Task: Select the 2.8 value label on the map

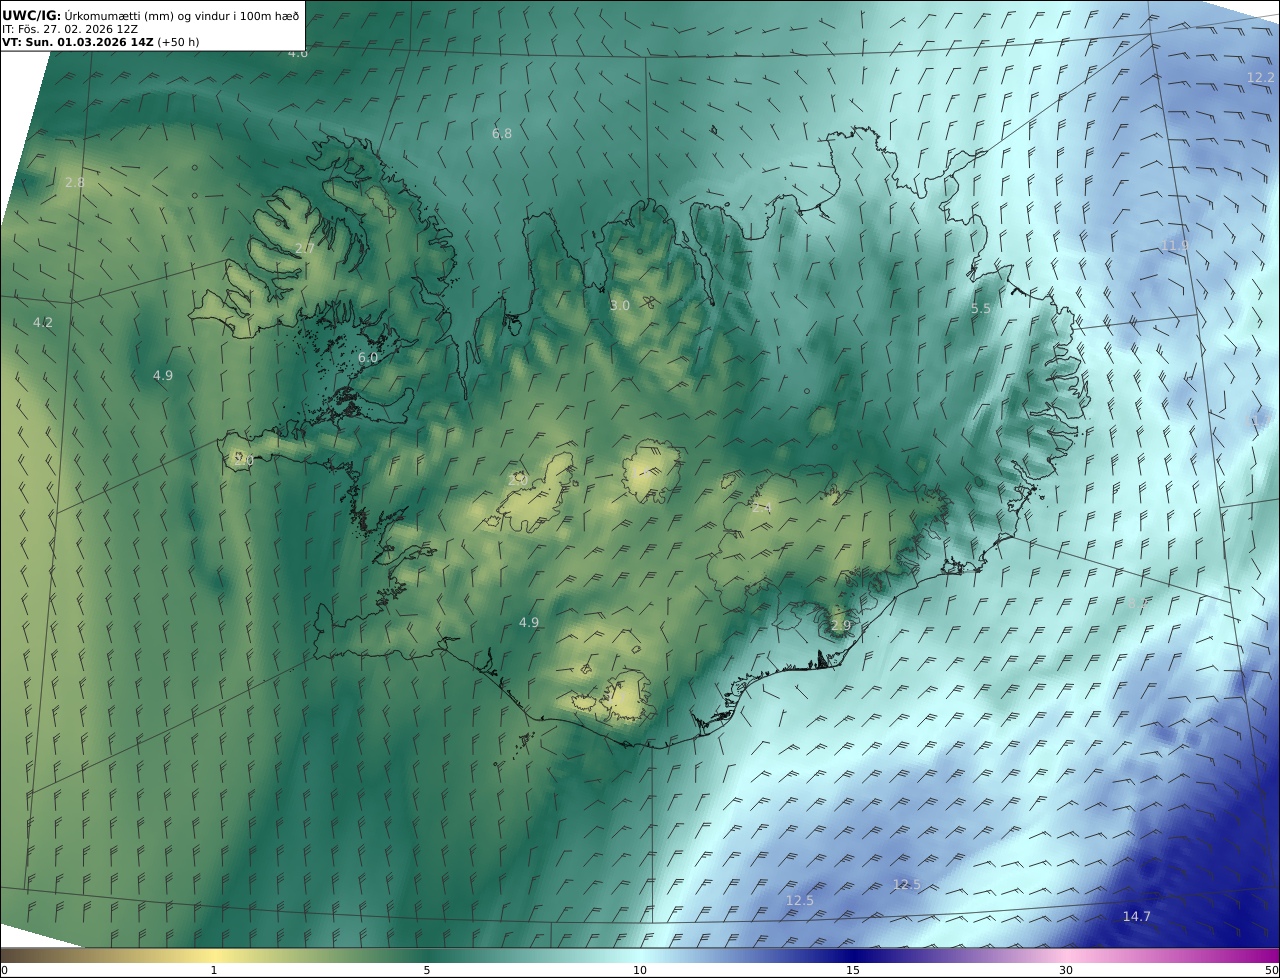Action: point(75,182)
